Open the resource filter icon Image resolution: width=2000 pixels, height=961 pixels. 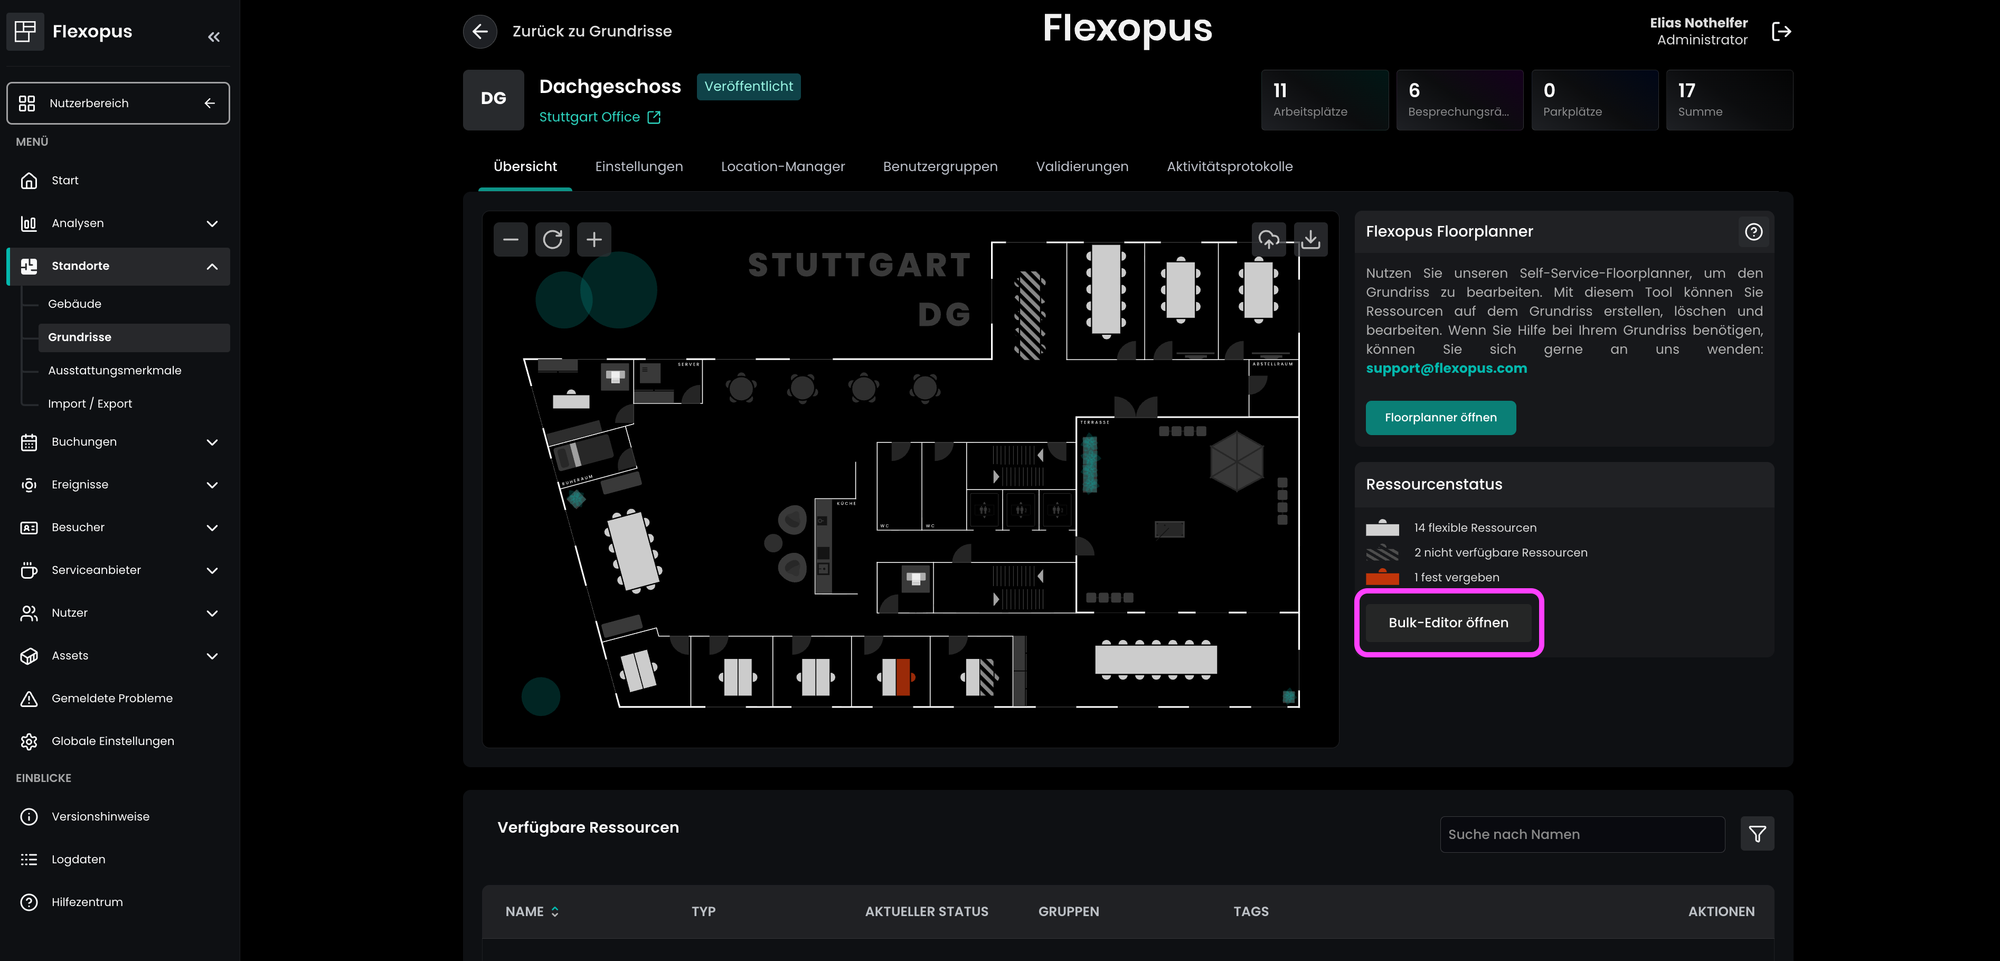[1757, 834]
